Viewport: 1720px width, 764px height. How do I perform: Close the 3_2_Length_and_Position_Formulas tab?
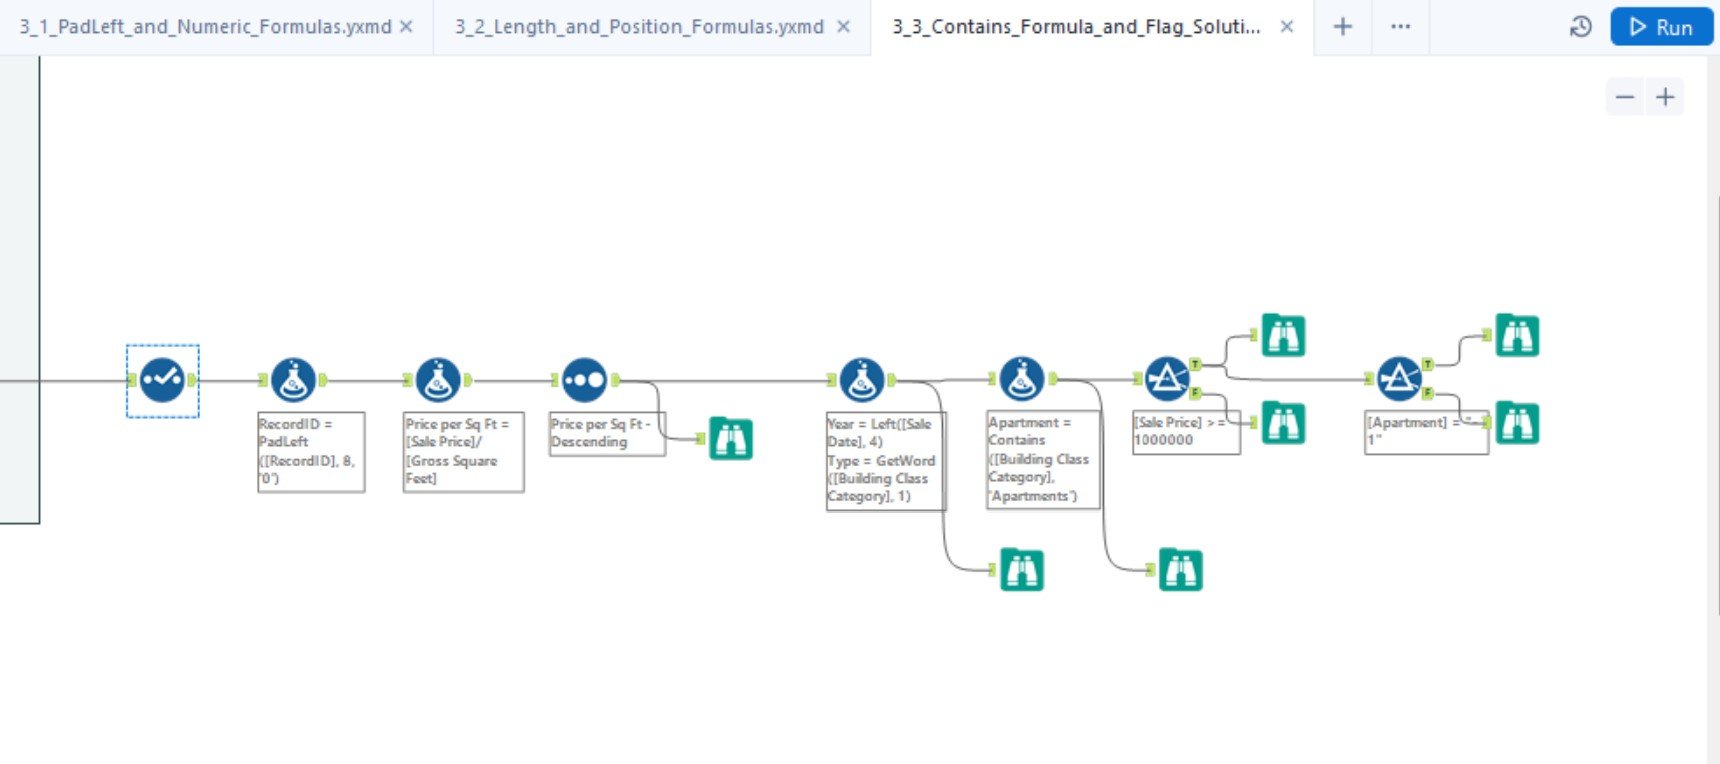tap(843, 27)
